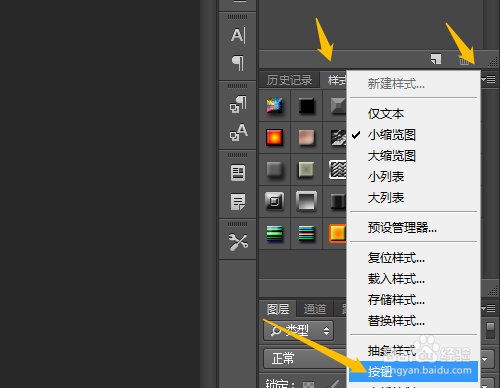The image size is (500, 388).
Task: Open the Character Styles panel icon
Action: (238, 132)
